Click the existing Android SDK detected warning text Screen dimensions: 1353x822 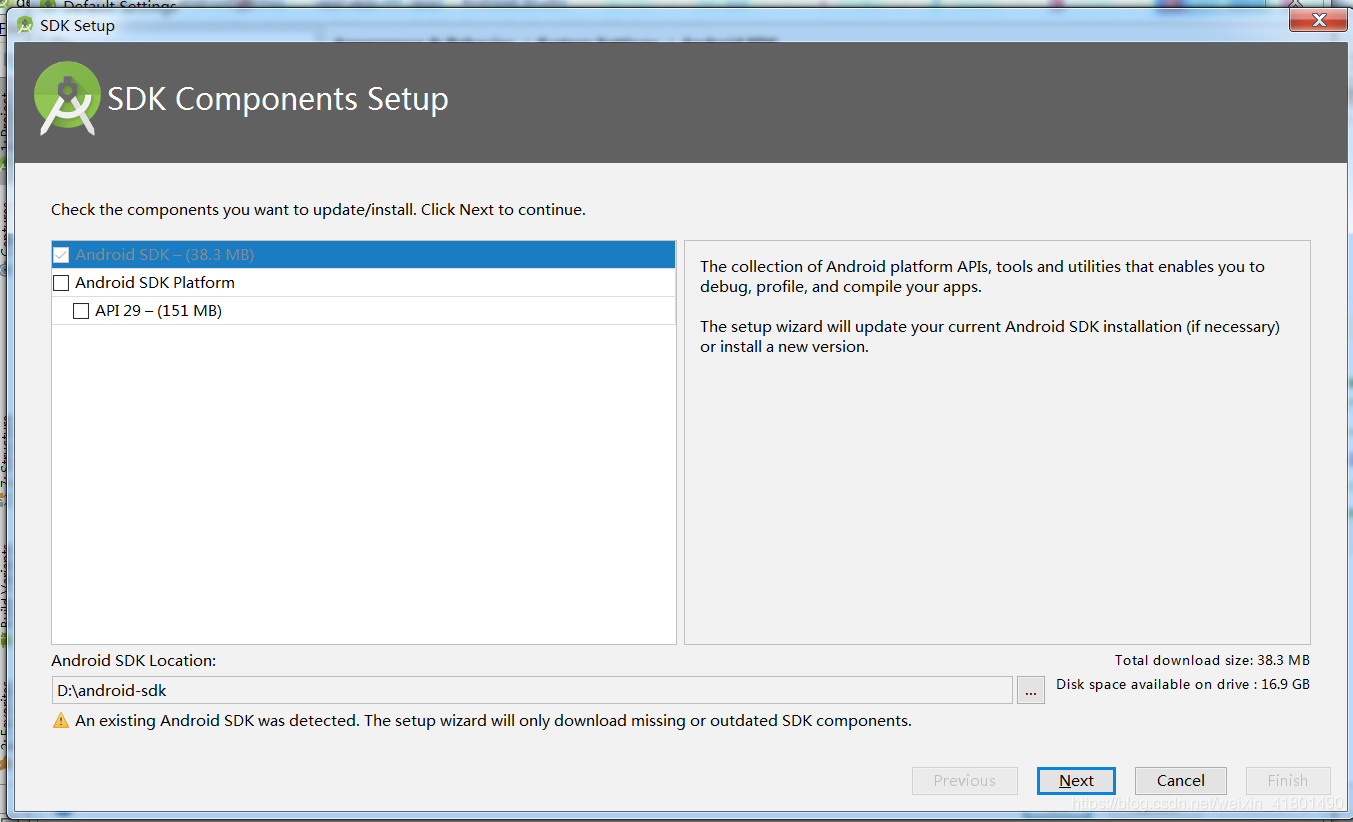pos(493,720)
